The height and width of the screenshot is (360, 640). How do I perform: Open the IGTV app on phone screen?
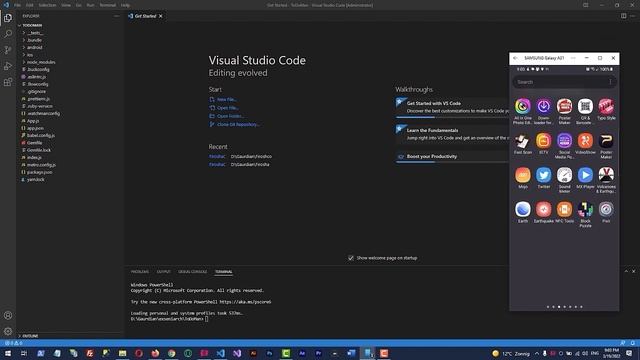click(x=543, y=143)
